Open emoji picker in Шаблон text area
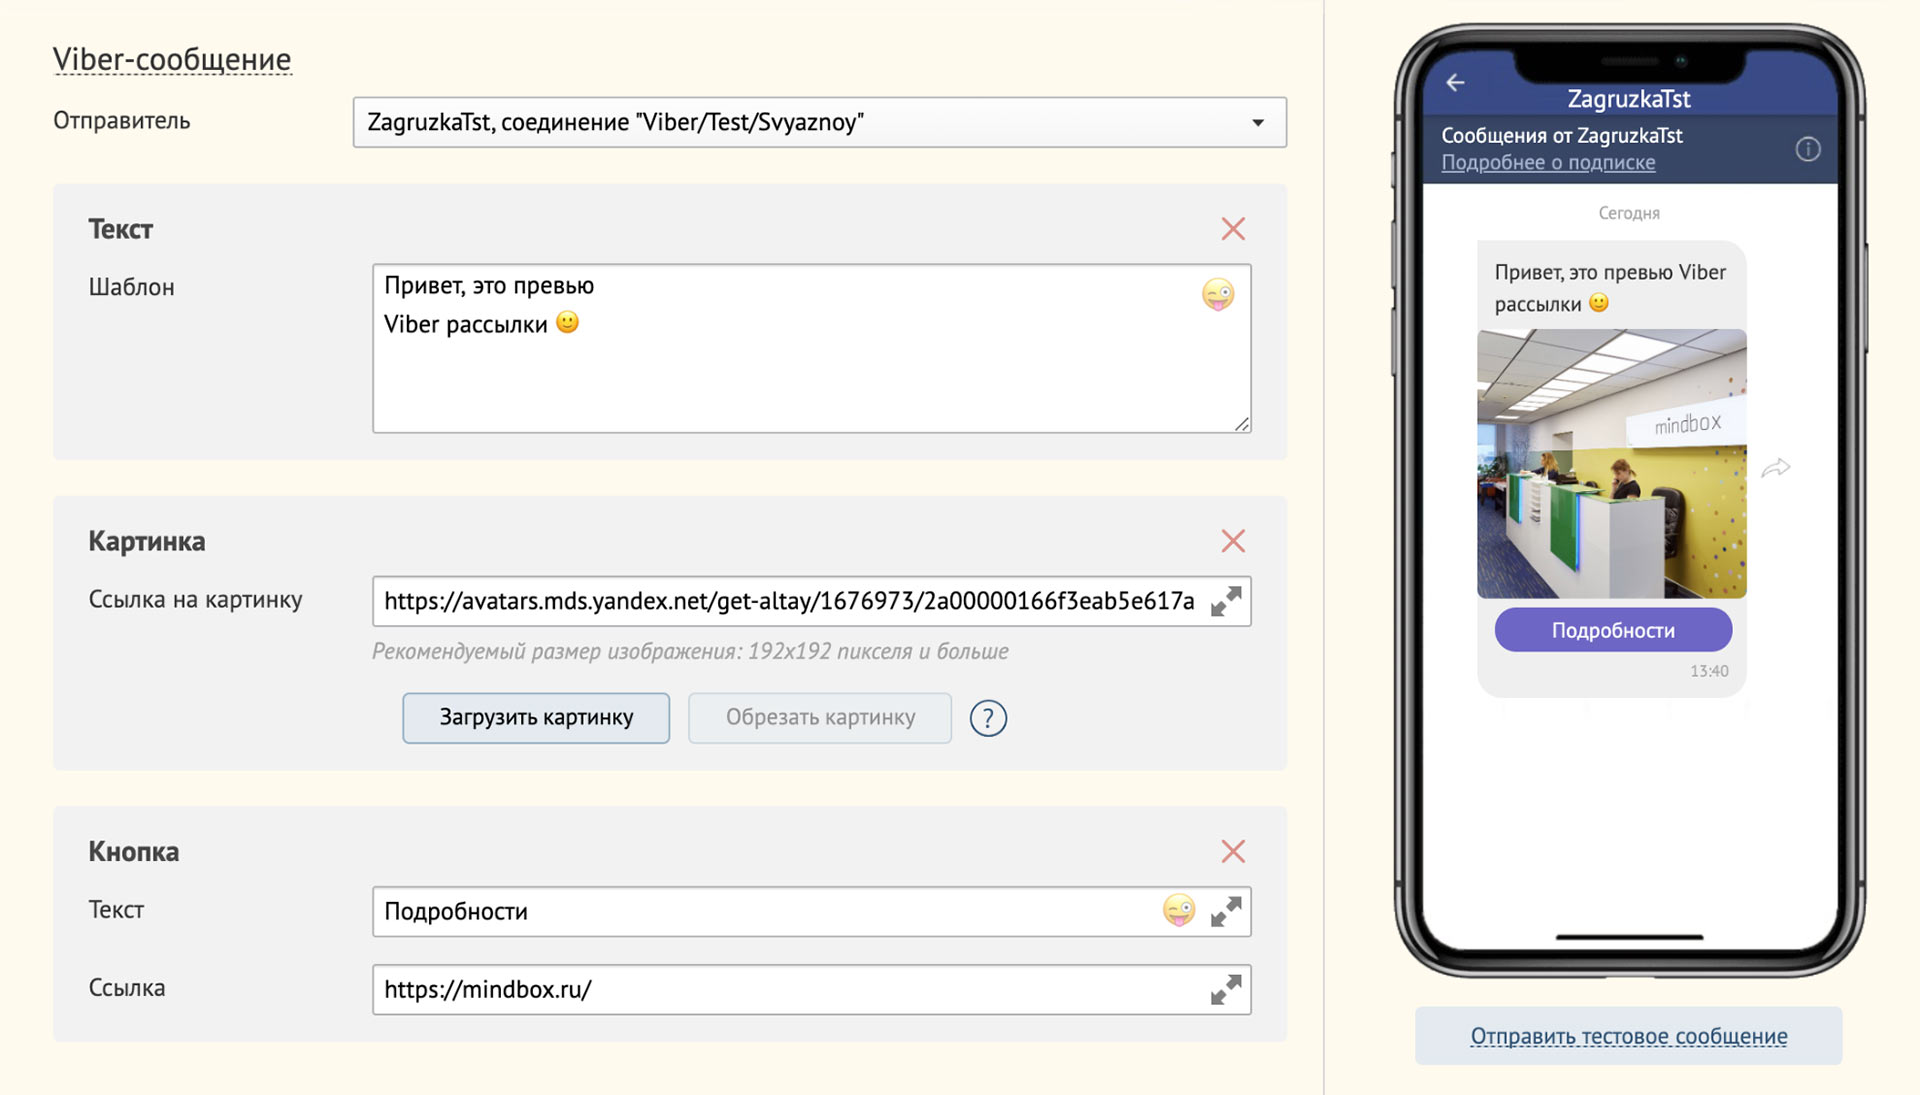The width and height of the screenshot is (1920, 1095). [x=1217, y=294]
